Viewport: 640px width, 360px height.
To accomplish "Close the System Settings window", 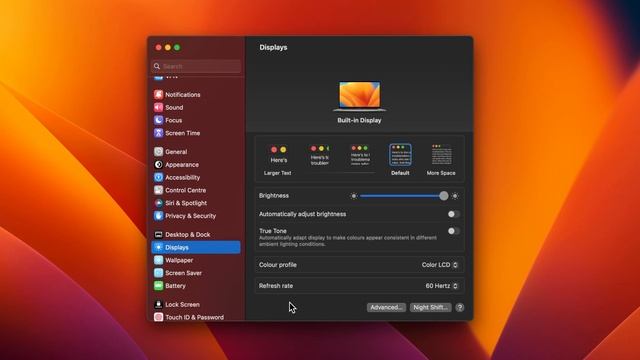I will (158, 47).
